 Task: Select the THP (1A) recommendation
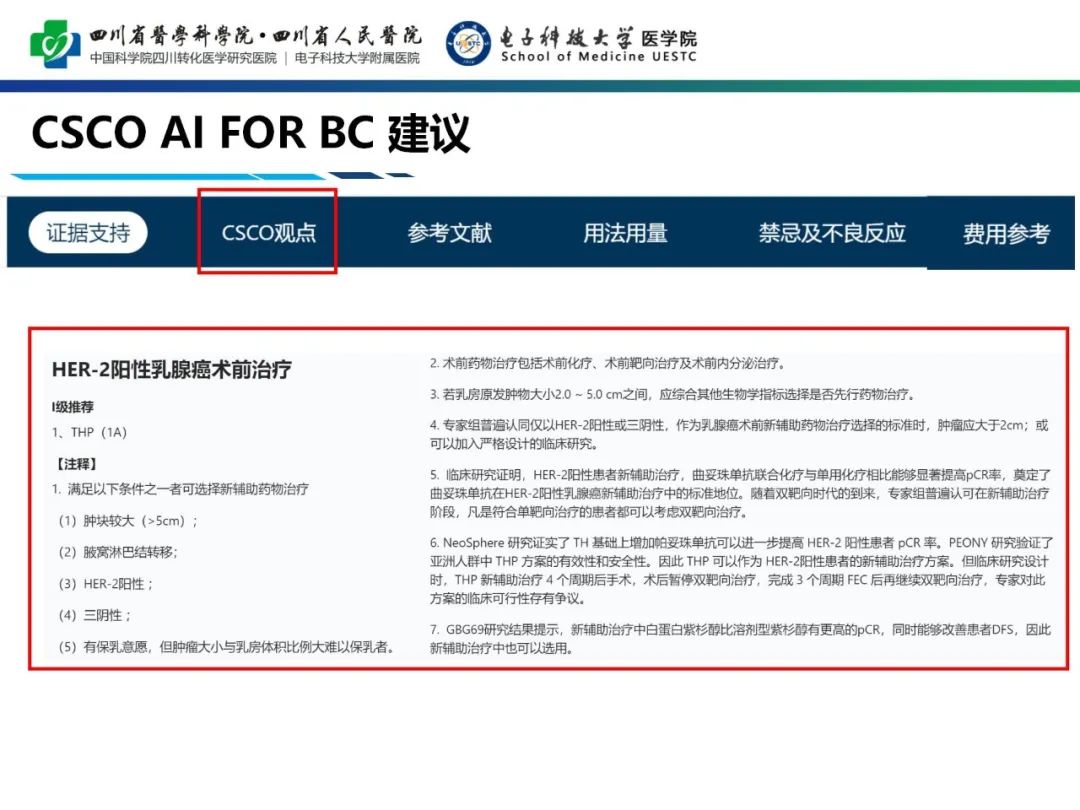[x=89, y=432]
